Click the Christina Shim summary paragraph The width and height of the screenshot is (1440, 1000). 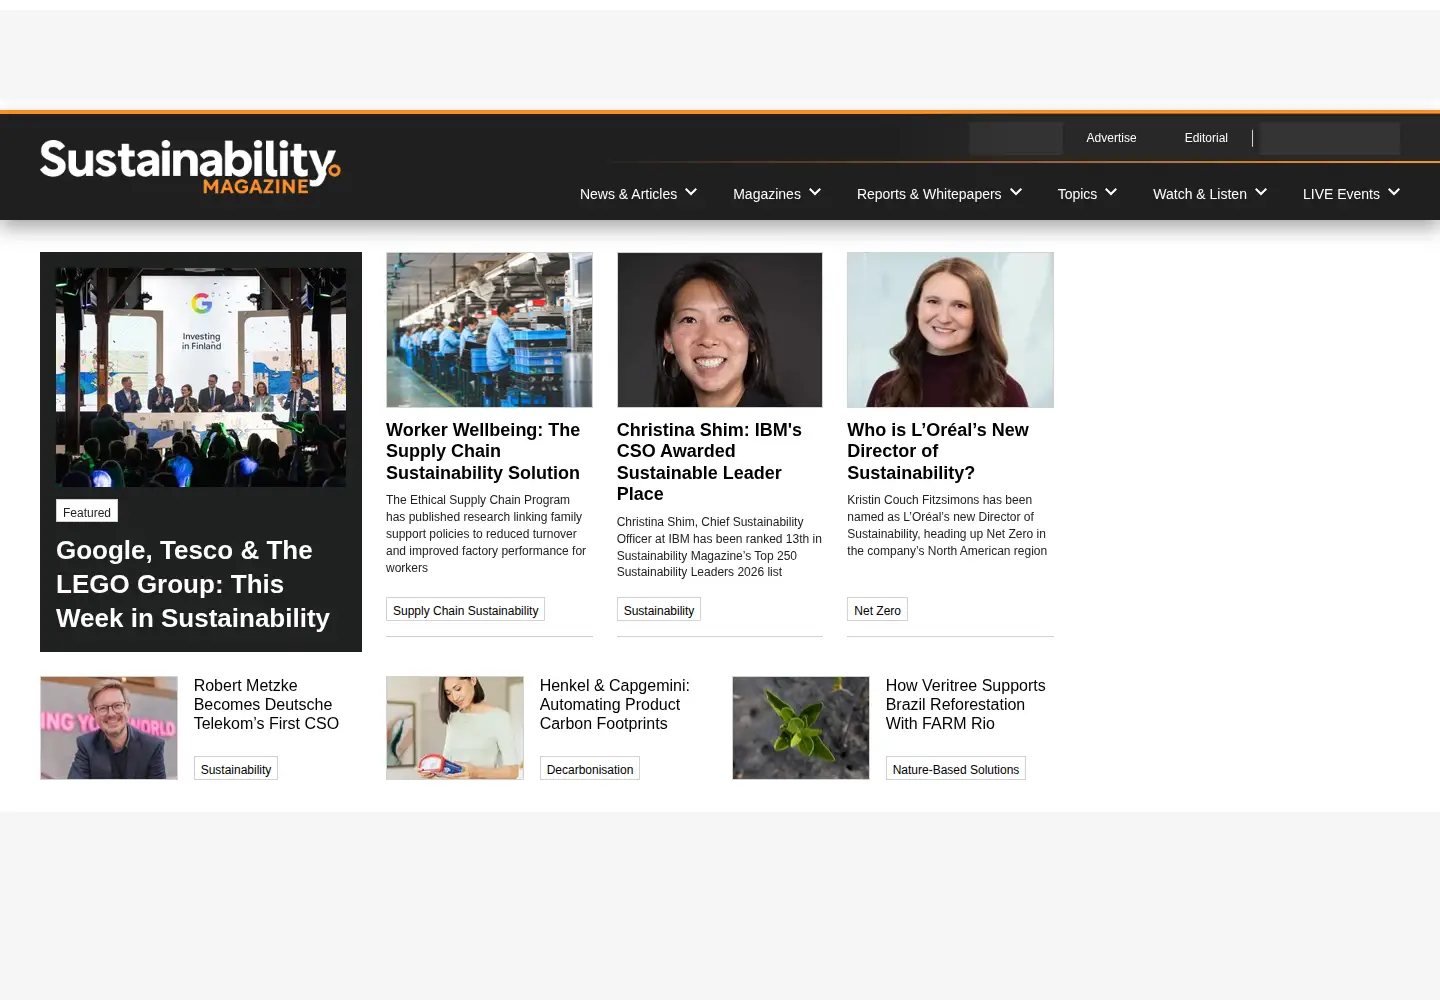tap(719, 547)
